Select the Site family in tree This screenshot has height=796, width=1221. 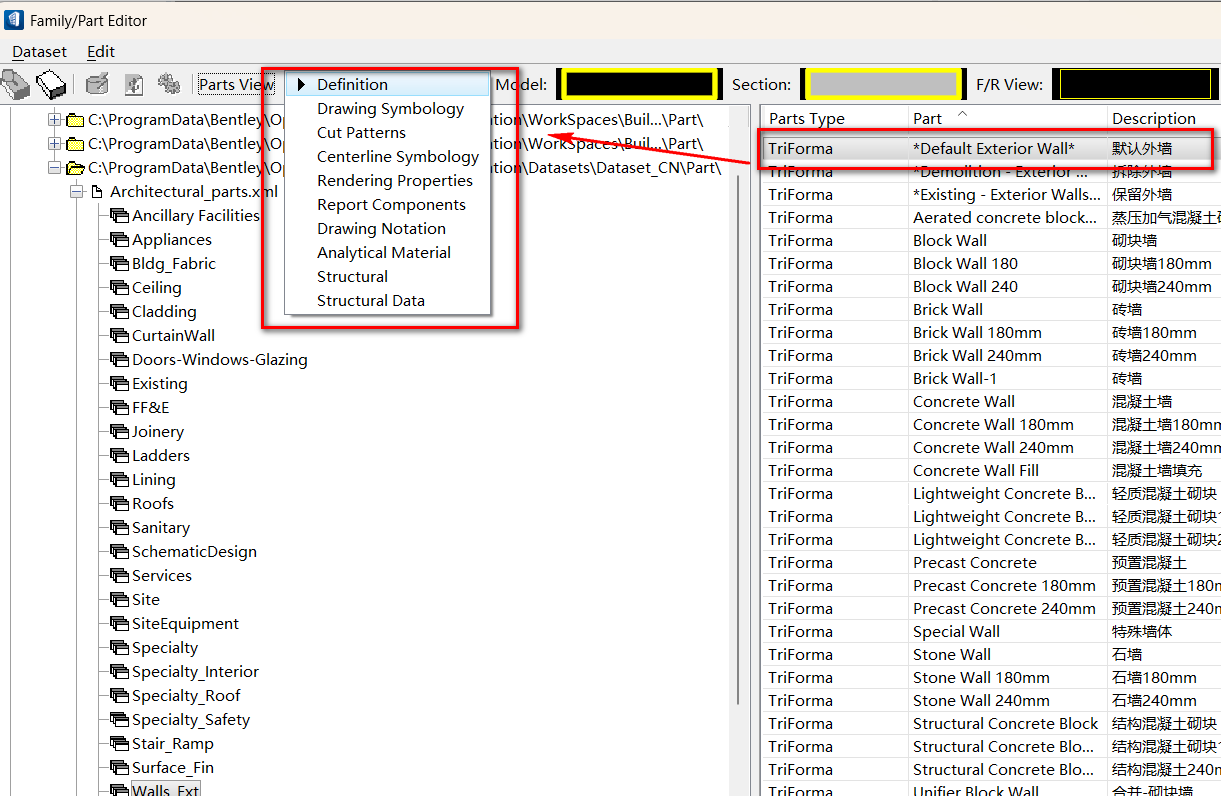click(146, 599)
